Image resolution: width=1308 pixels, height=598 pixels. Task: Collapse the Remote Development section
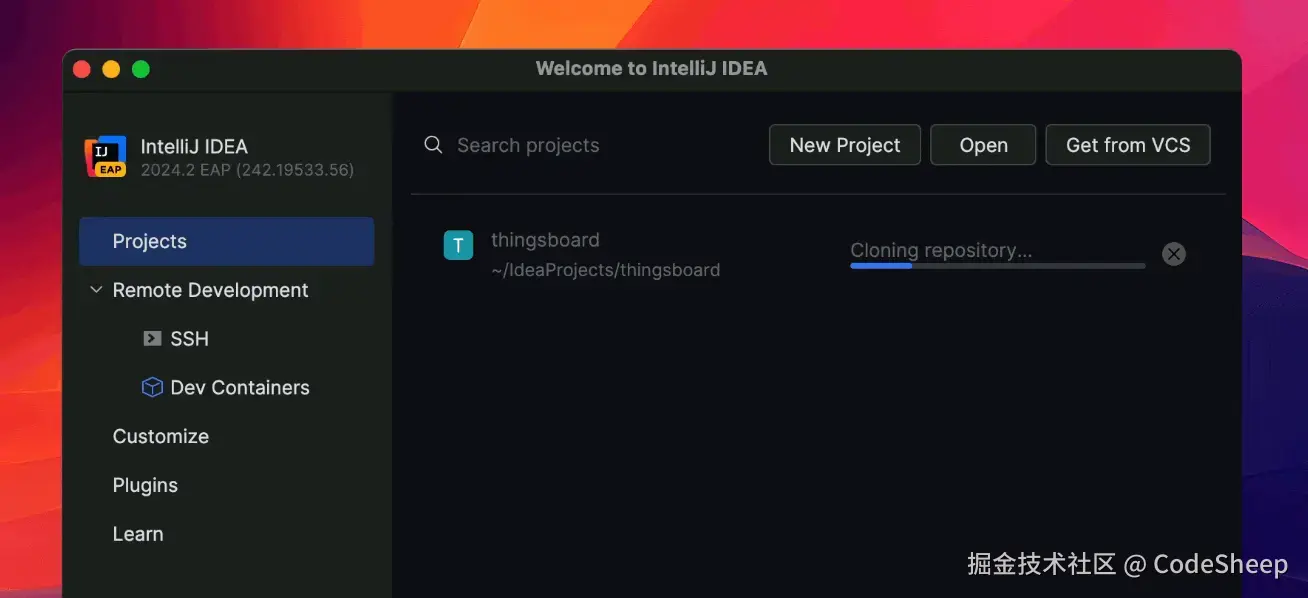click(95, 289)
